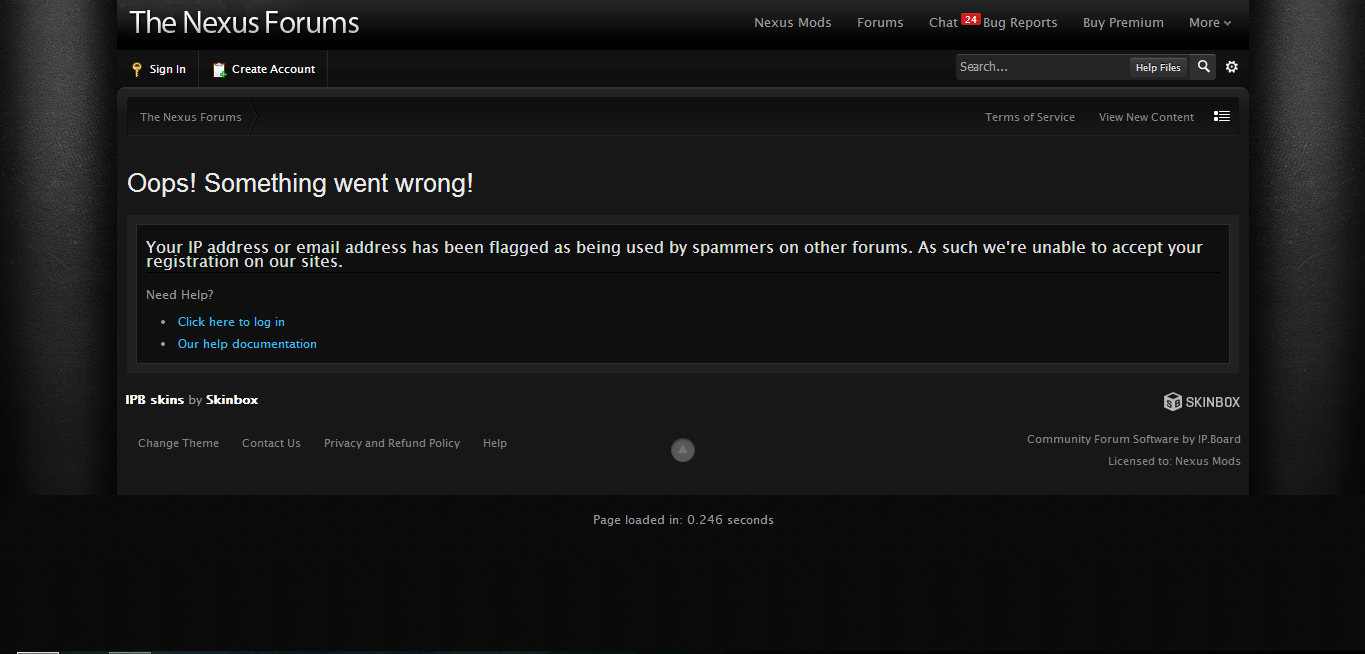Open the Help Files search filter
Image resolution: width=1365 pixels, height=654 pixels.
pos(1158,67)
